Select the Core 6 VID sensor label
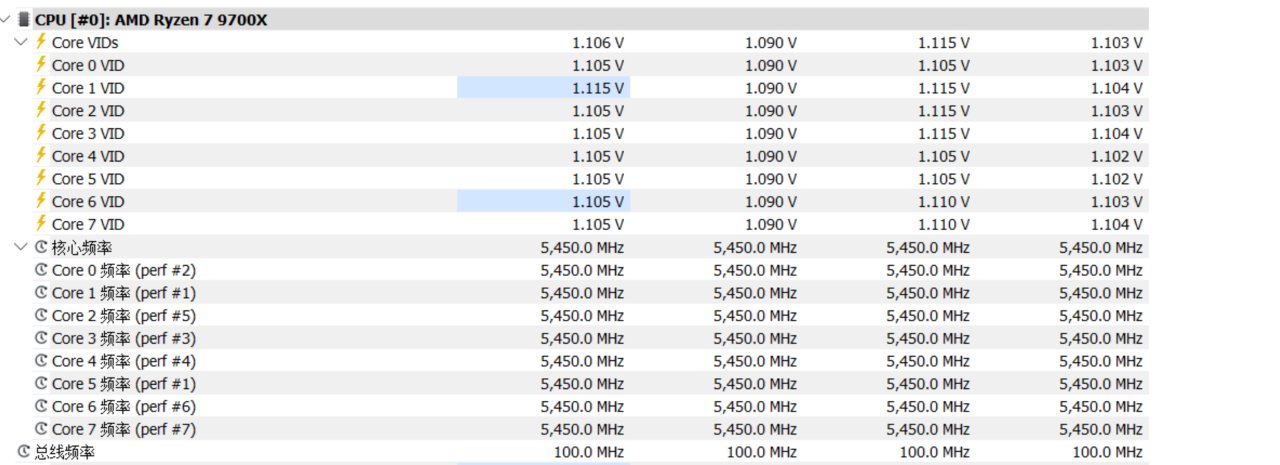 (88, 202)
